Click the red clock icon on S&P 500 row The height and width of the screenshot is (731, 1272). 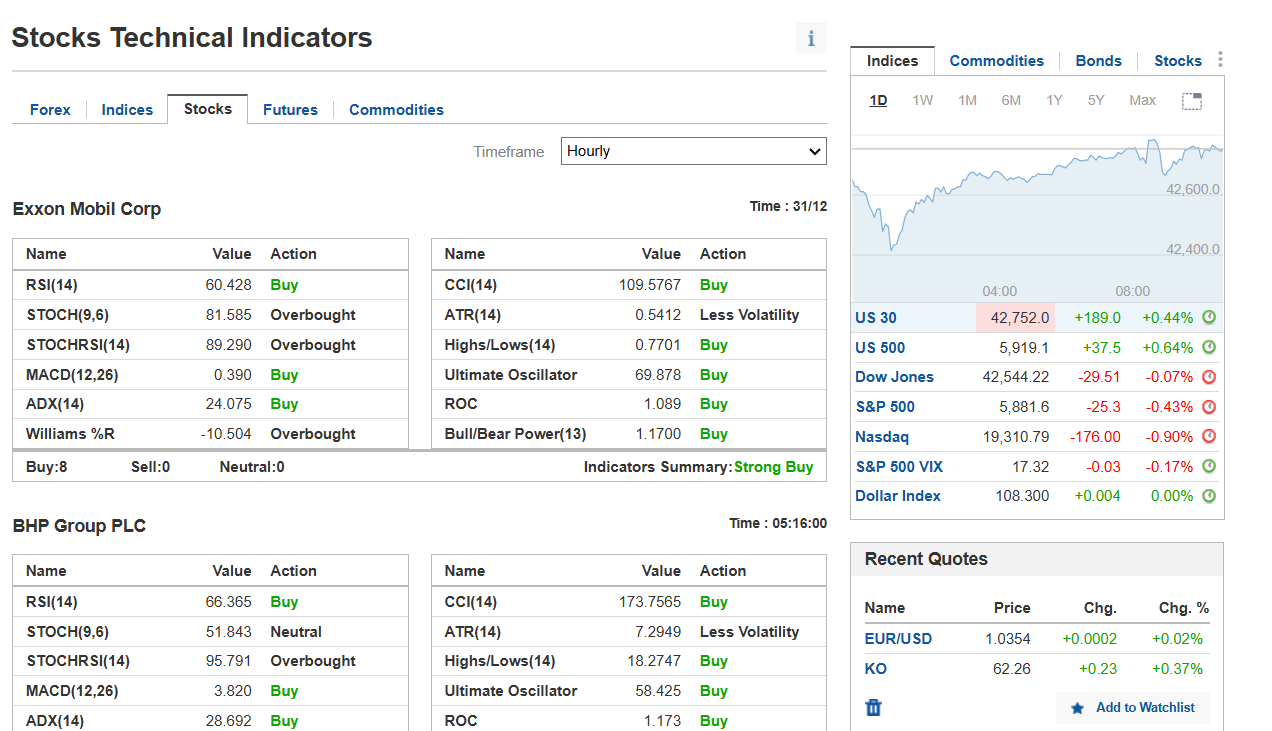tap(1208, 407)
